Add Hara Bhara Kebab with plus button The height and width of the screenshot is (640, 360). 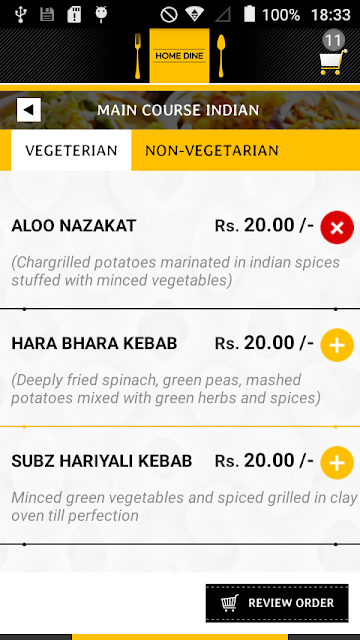coord(337,345)
